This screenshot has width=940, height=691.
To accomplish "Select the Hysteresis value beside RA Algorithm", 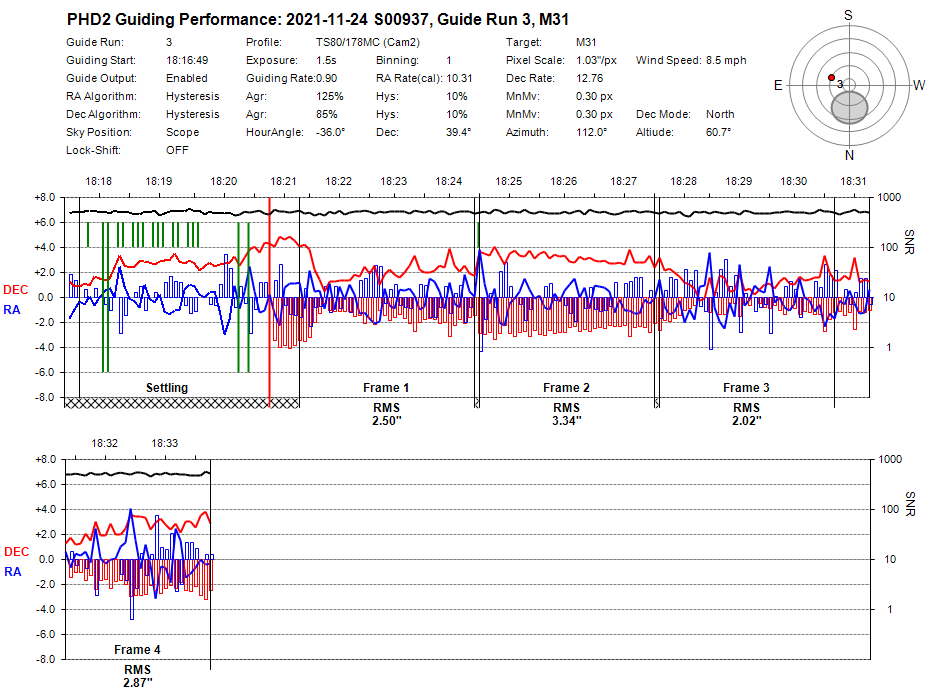I will pos(192,96).
